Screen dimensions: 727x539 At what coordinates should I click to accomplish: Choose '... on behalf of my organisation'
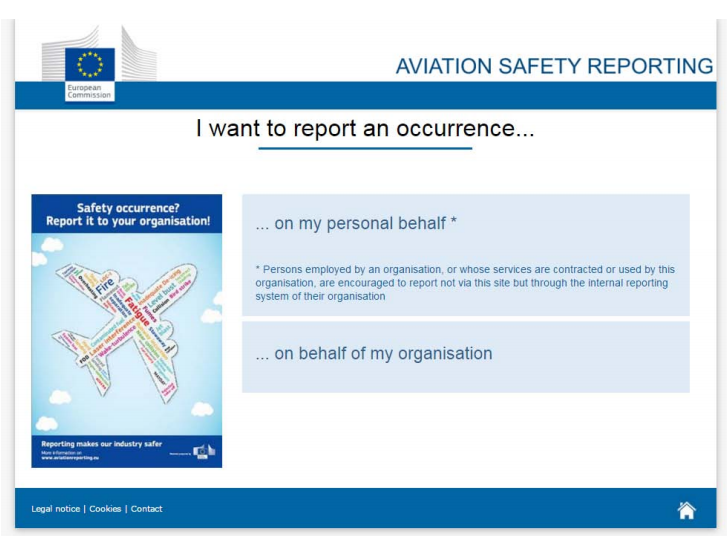(x=374, y=353)
